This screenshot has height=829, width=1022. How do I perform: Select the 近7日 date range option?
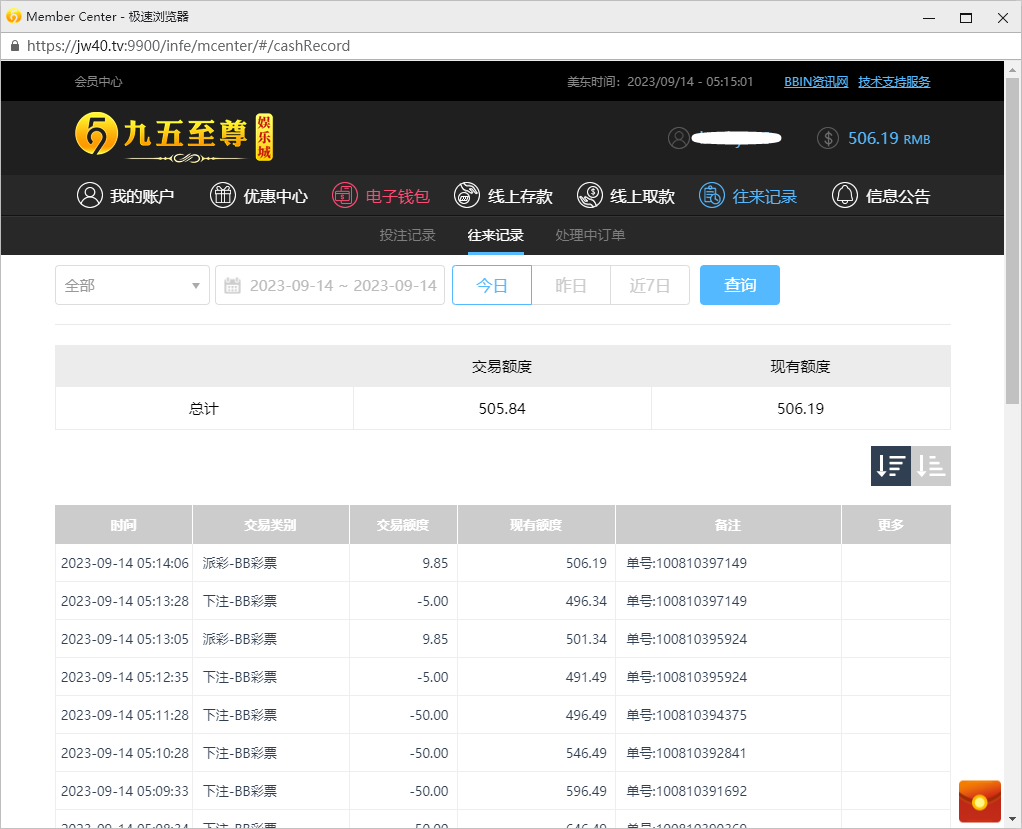click(649, 285)
